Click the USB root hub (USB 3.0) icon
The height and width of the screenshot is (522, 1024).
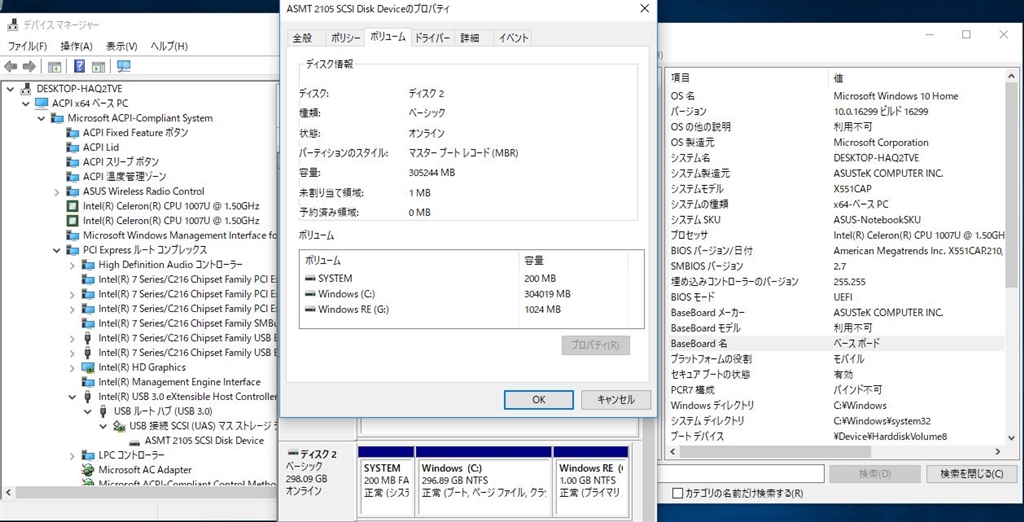(104, 411)
